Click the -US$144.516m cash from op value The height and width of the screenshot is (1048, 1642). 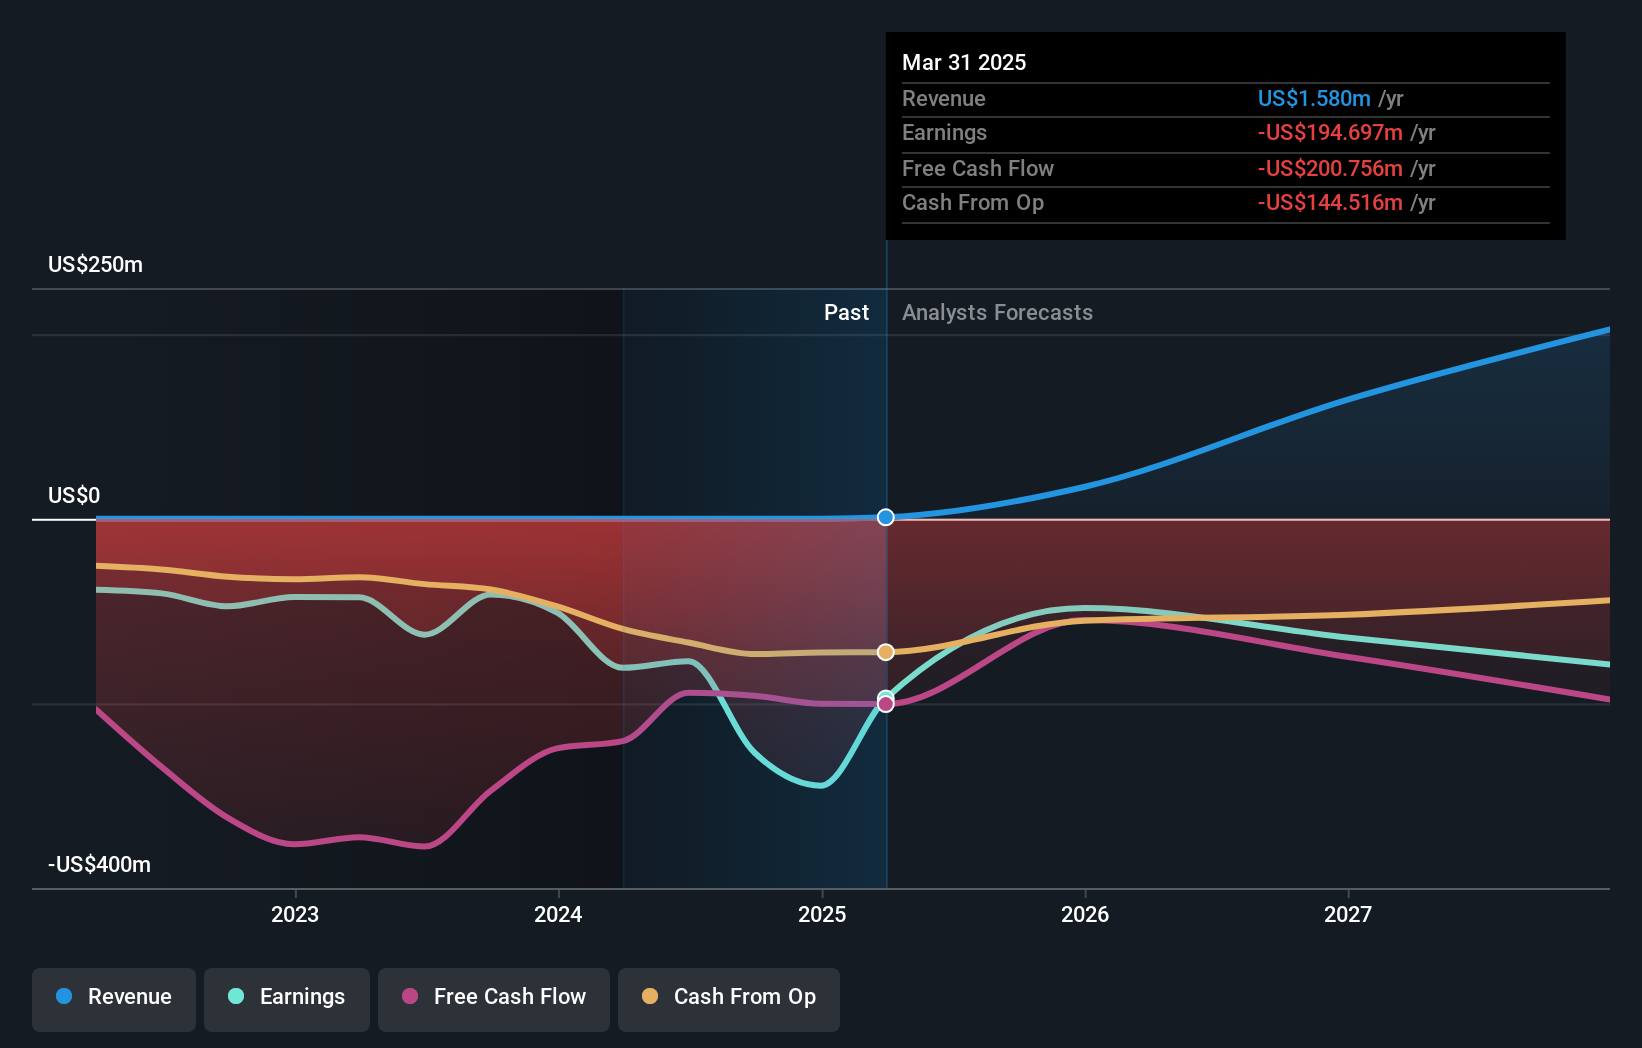(x=1330, y=202)
